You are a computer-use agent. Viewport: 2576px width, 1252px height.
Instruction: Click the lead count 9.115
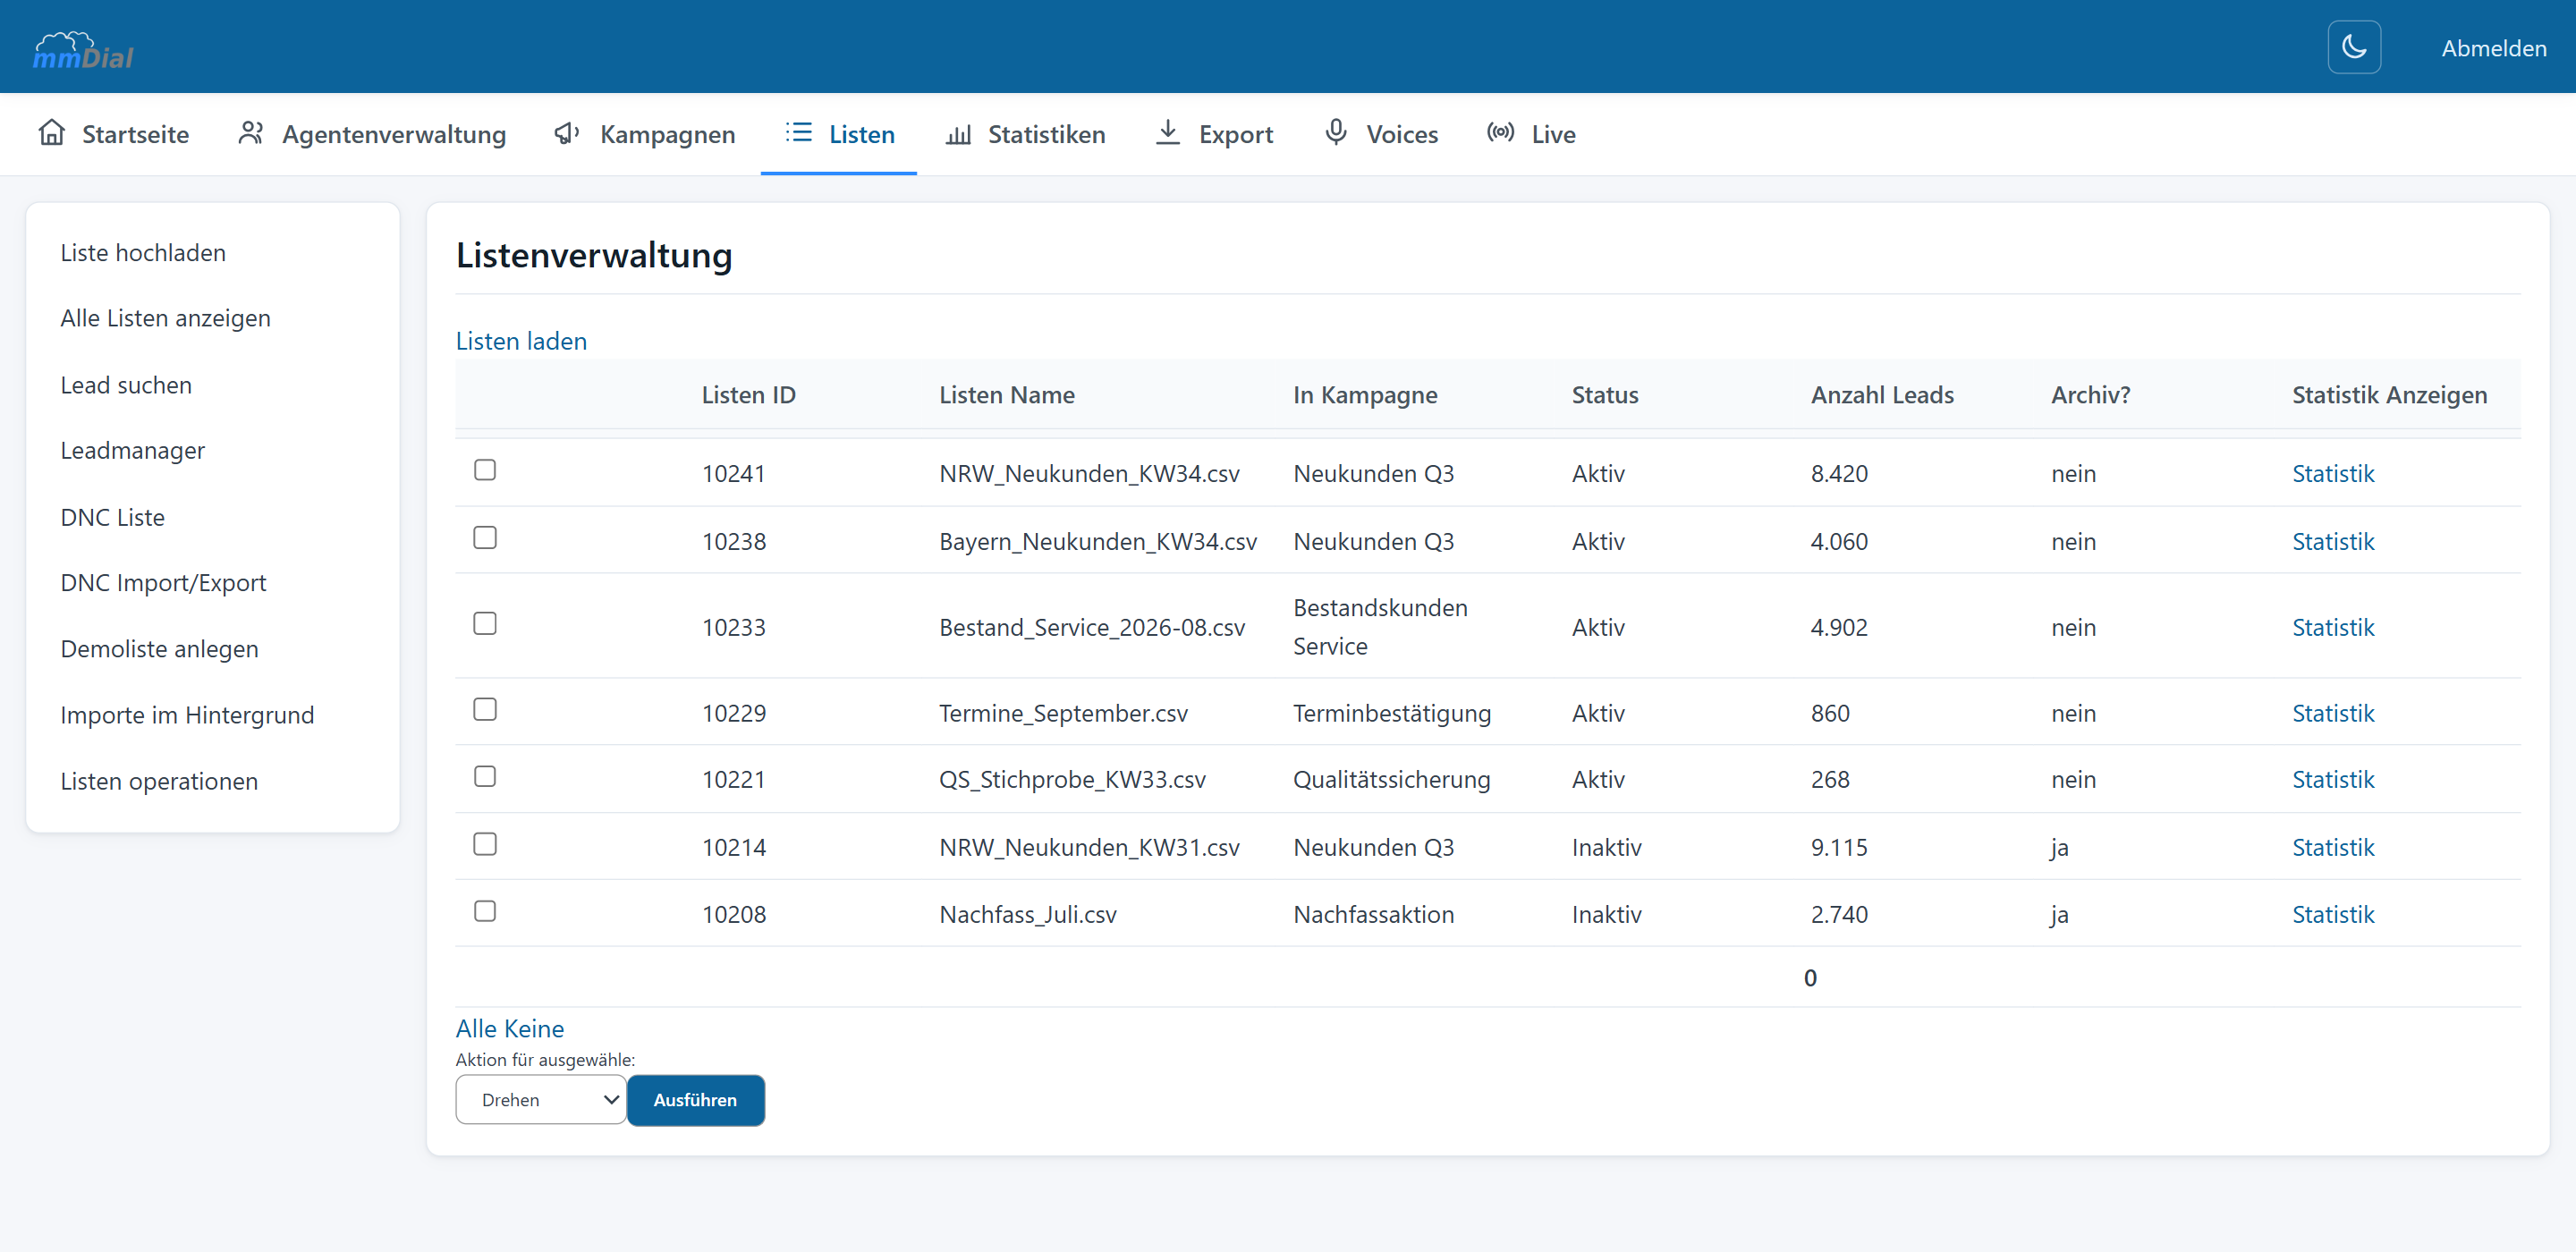coord(1838,847)
